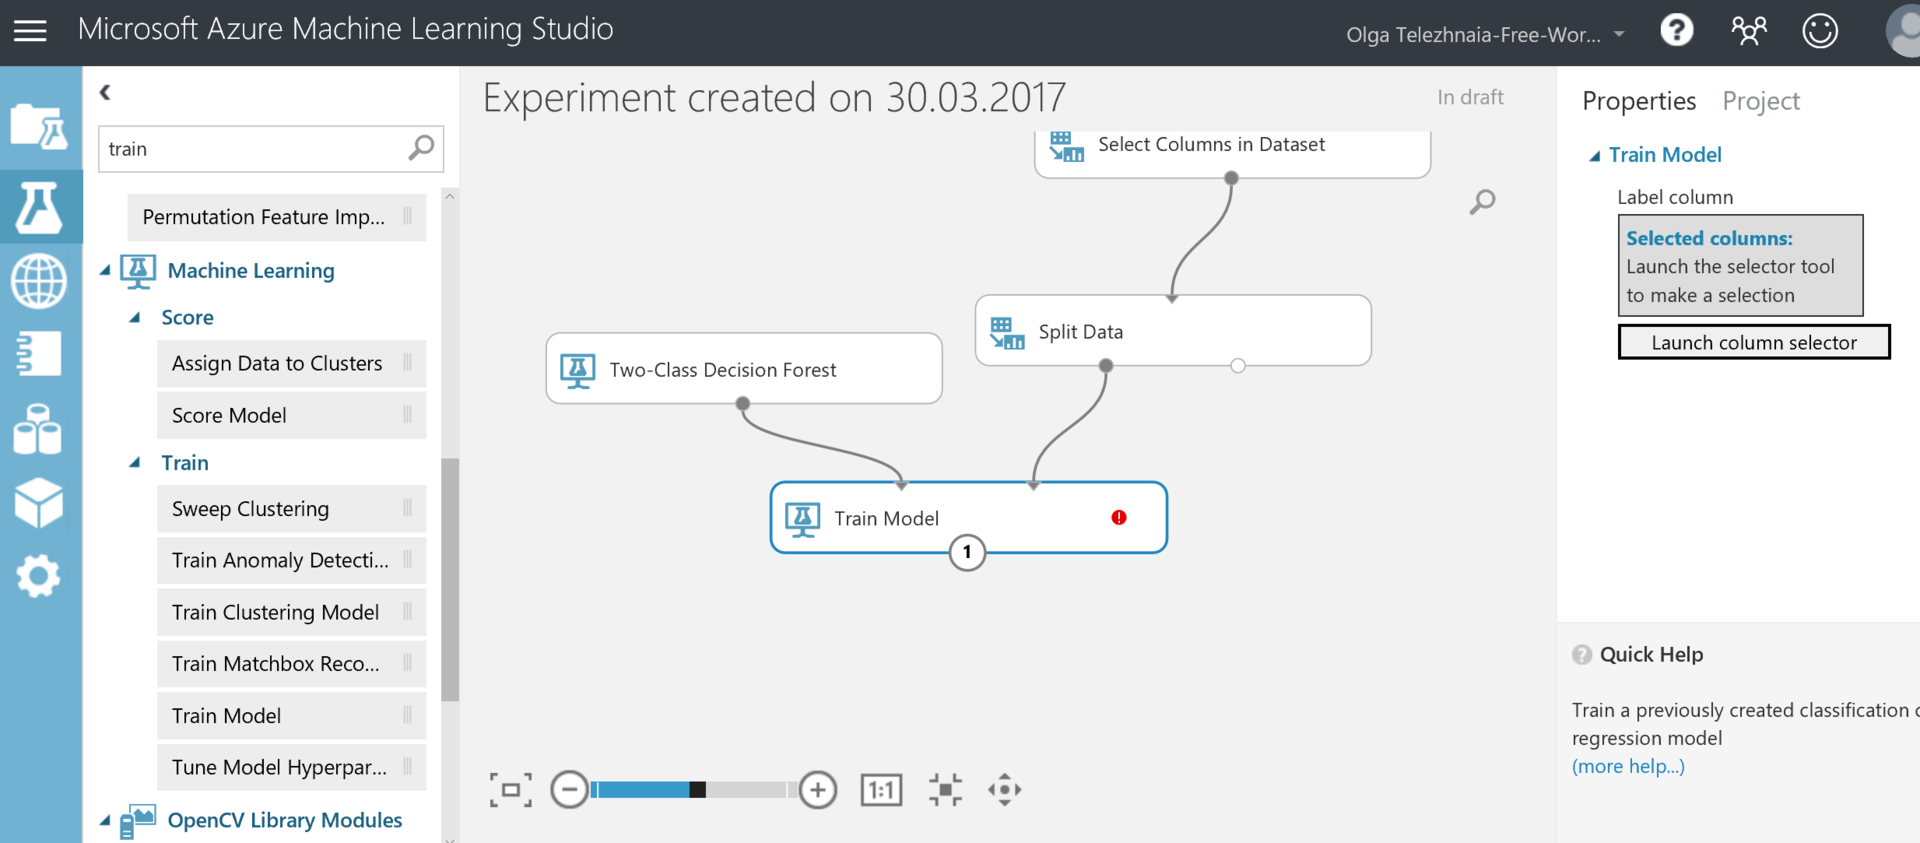The image size is (1920, 843).
Task: Select Tune Model Hyperparameters module
Action: (x=292, y=768)
